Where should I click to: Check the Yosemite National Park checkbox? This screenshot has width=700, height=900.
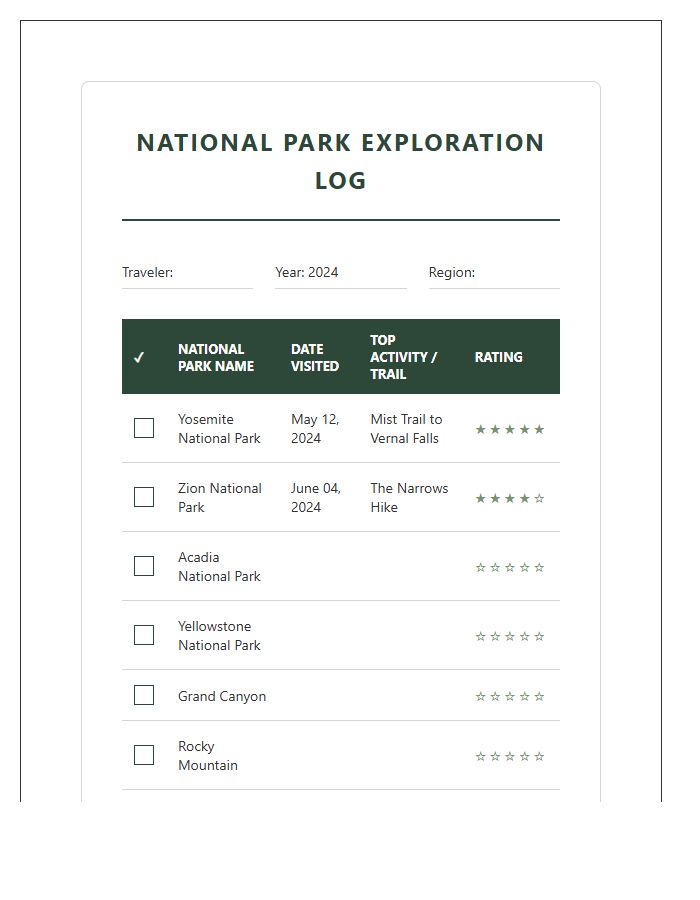[143, 428]
